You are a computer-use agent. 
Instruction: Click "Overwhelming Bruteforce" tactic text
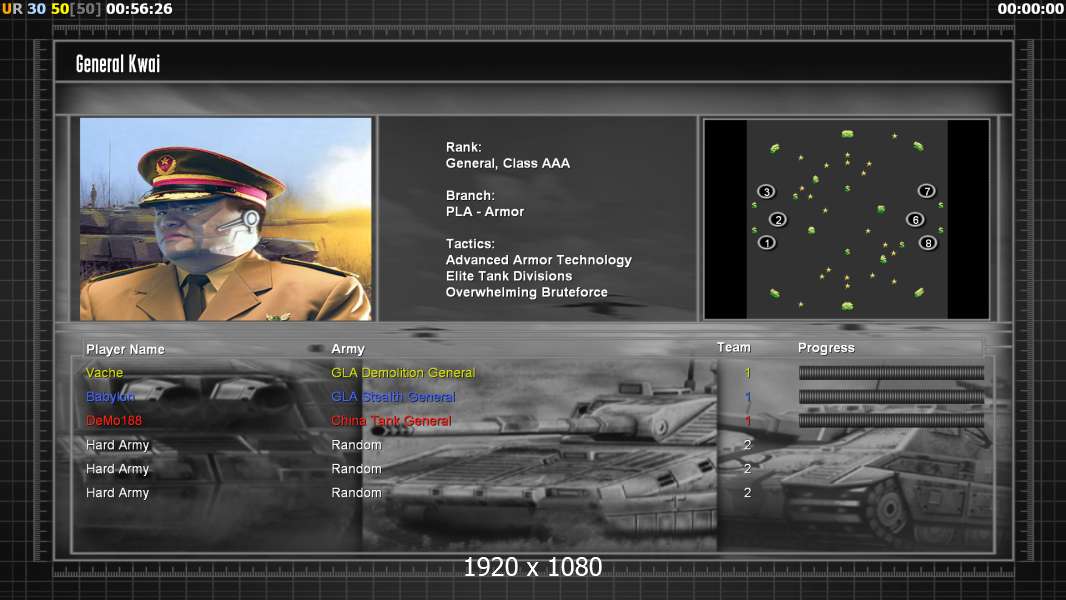(526, 292)
